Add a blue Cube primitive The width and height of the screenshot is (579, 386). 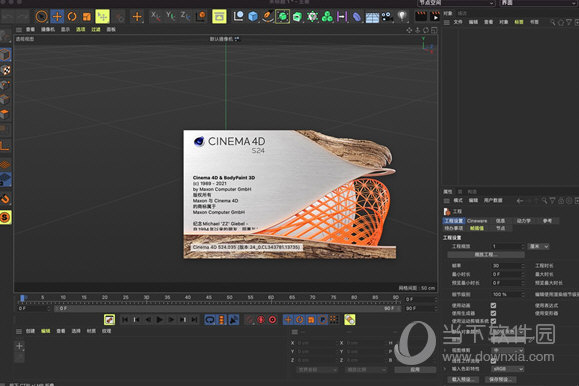tap(253, 17)
